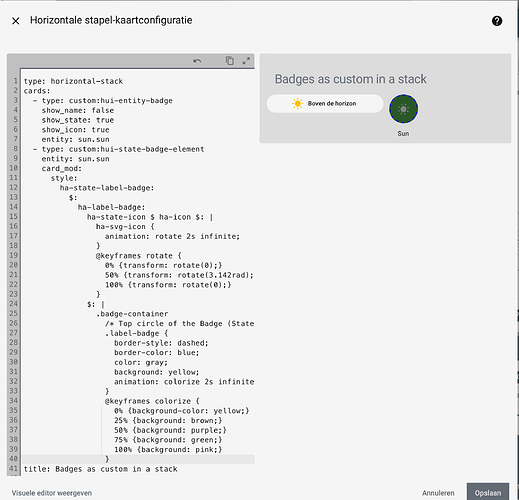Click the '.label-badge {' line

click(137, 333)
